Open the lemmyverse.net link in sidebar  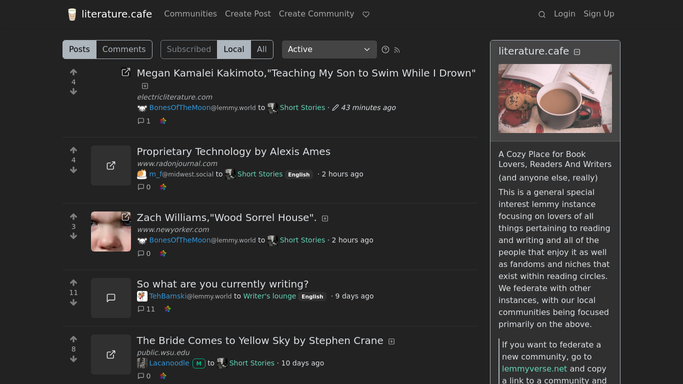tap(534, 369)
